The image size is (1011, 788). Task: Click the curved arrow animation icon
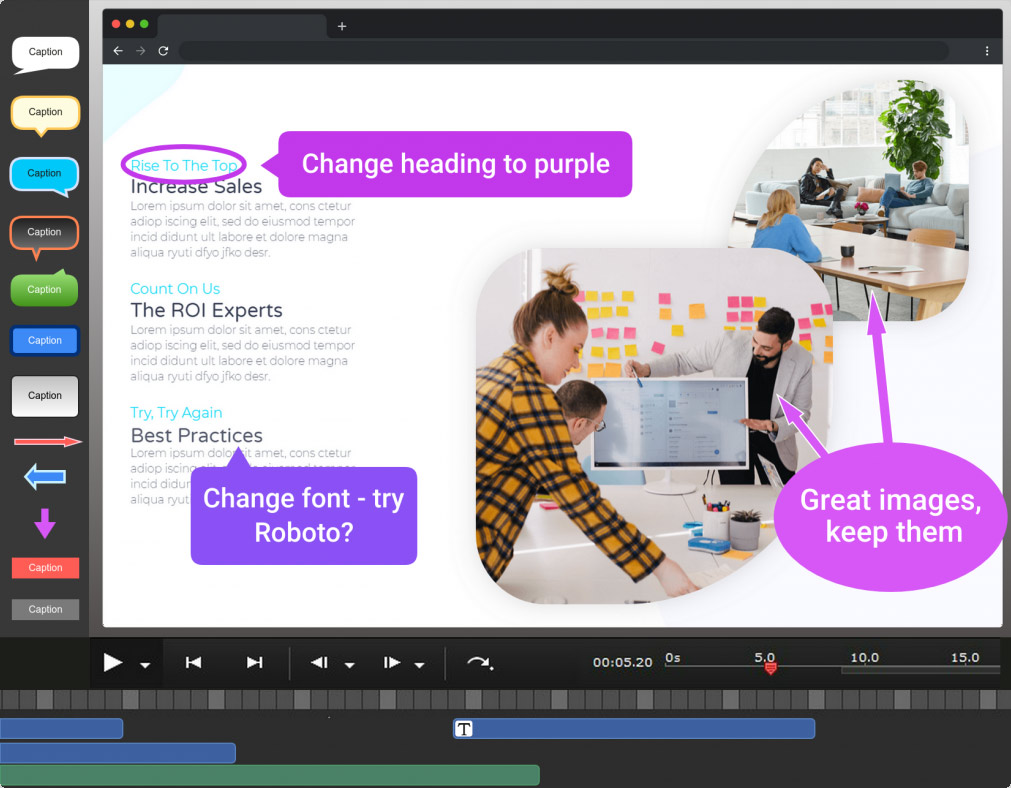tap(479, 662)
